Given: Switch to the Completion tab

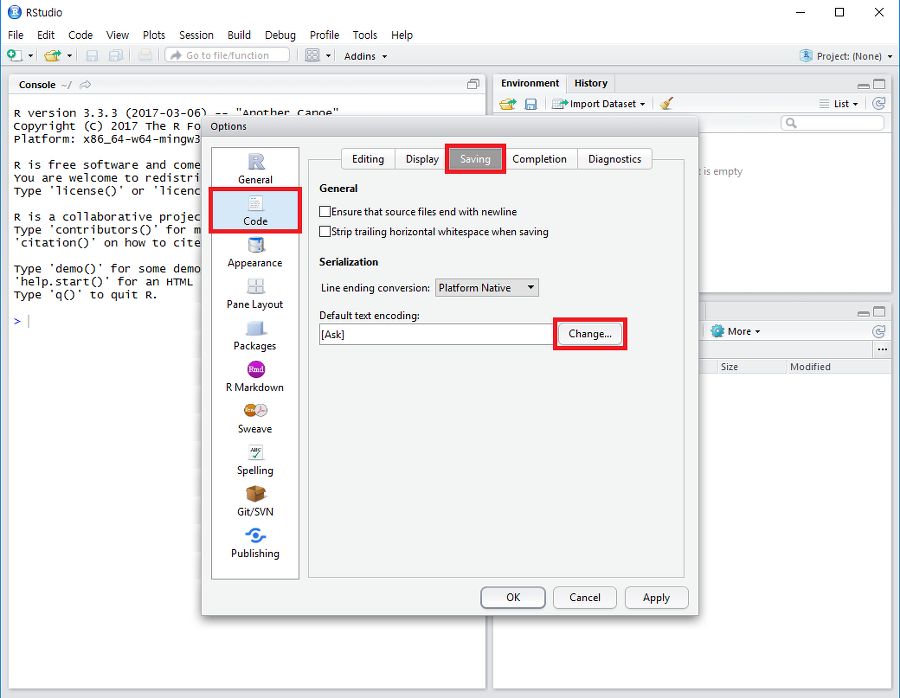Looking at the screenshot, I should point(540,159).
